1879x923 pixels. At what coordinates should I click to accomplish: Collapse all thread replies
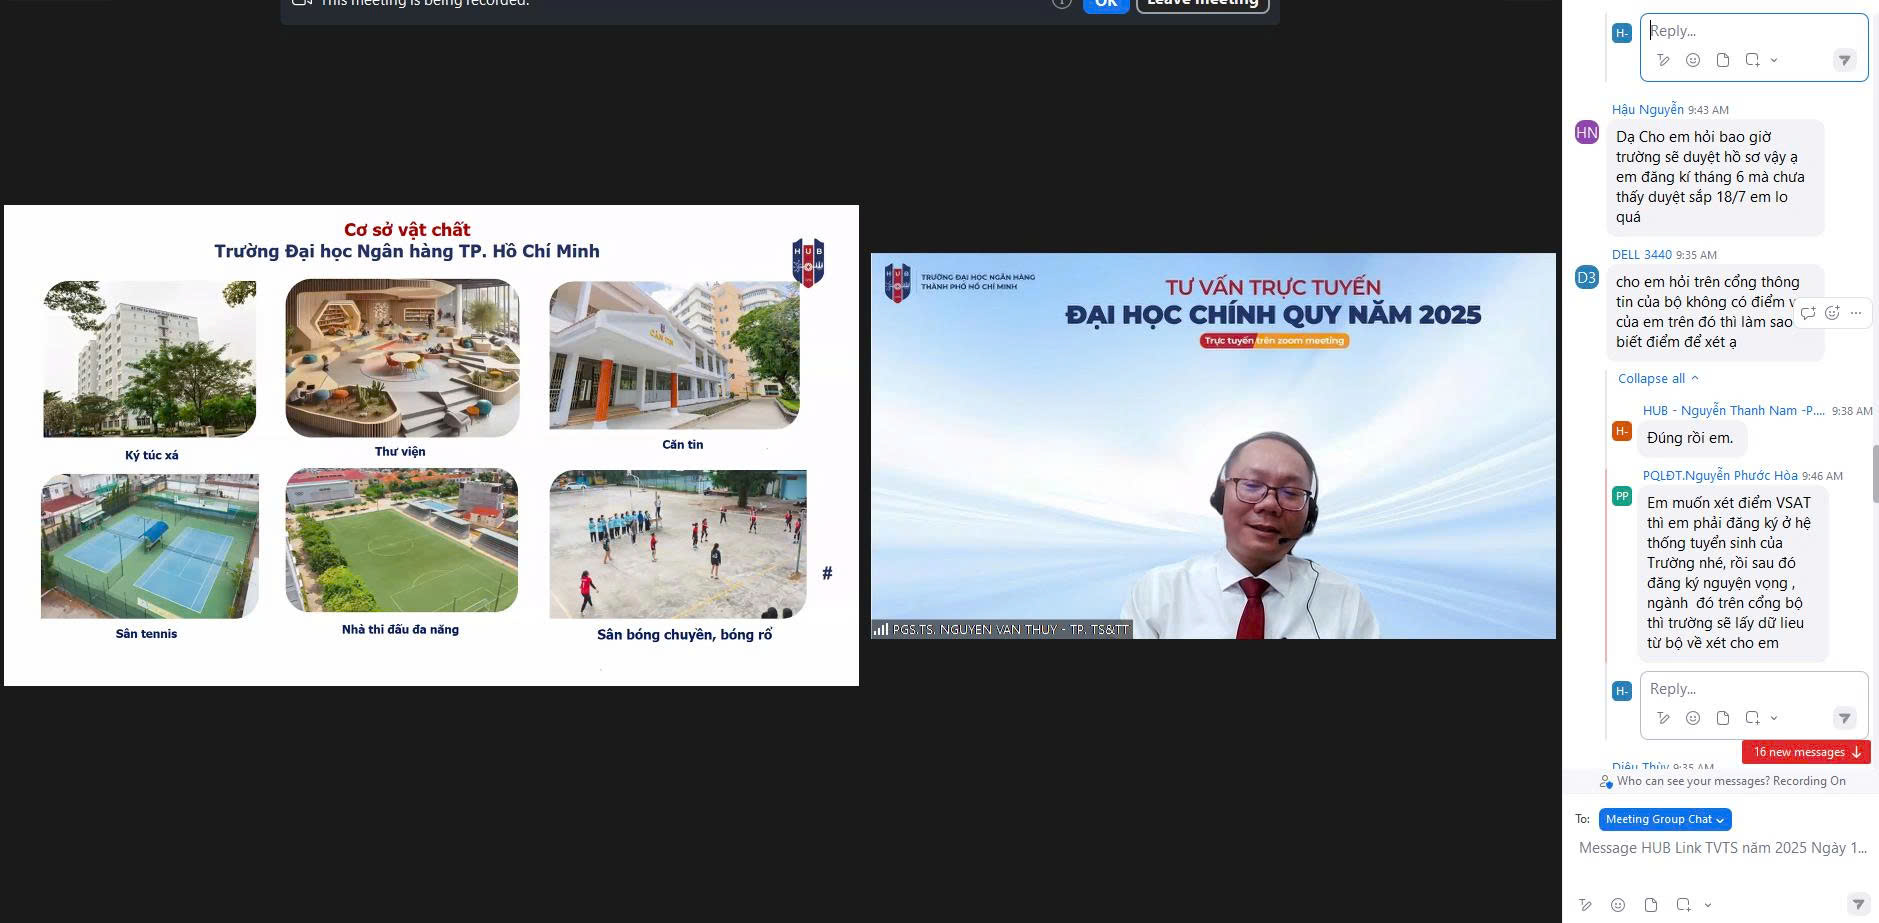coord(1658,378)
